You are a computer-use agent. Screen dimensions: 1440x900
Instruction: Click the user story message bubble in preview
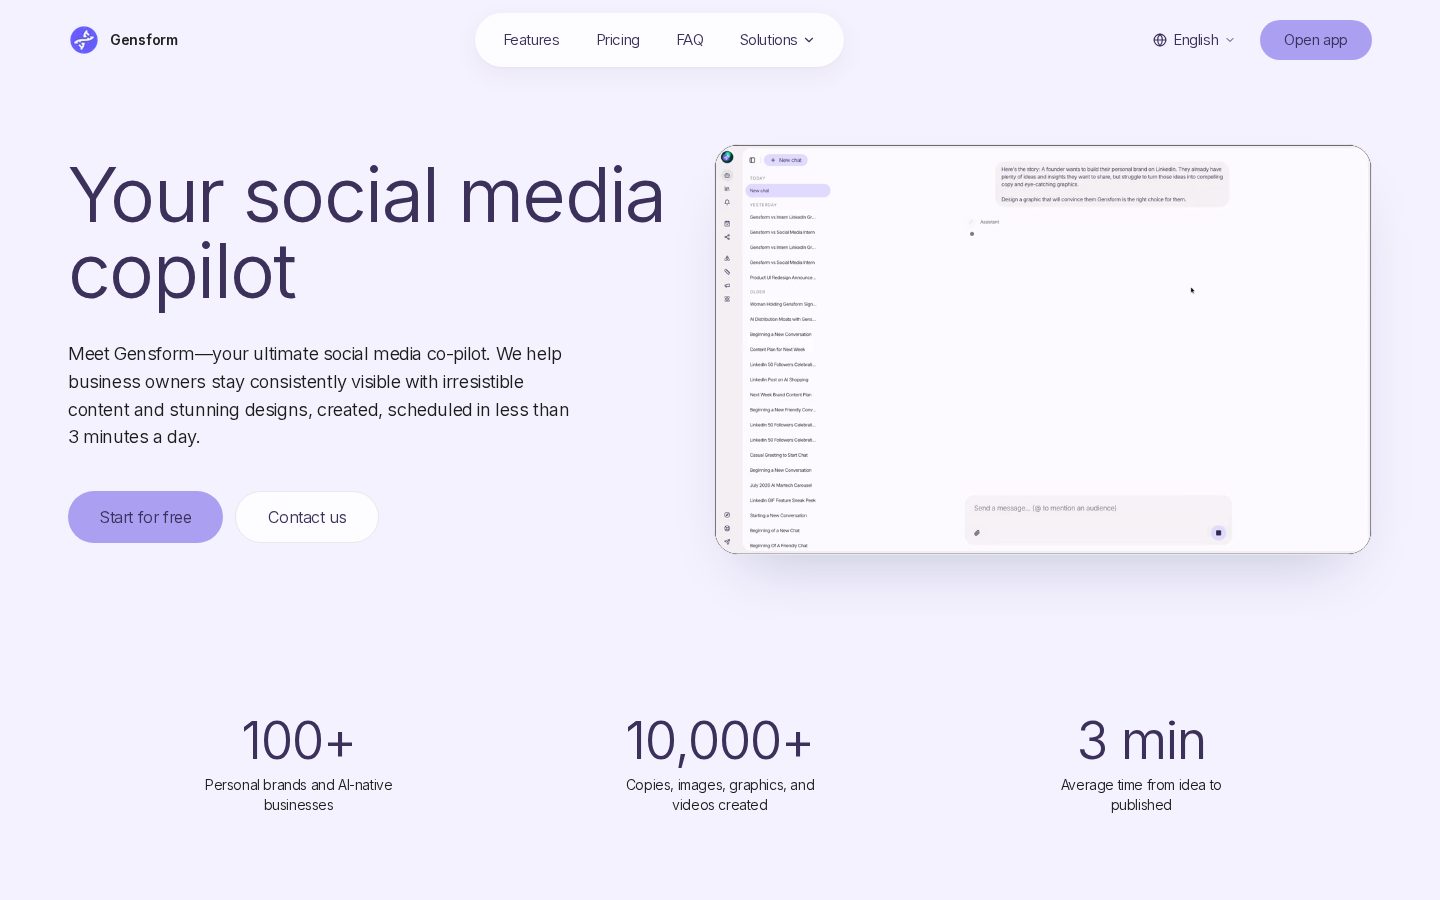(1112, 184)
